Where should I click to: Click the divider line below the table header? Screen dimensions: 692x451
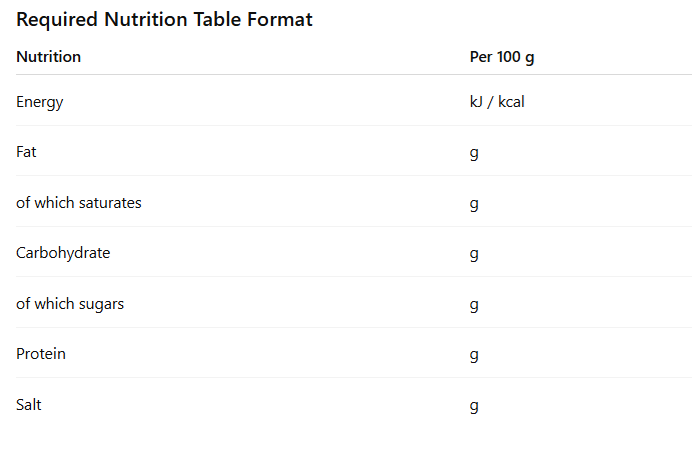coord(346,75)
